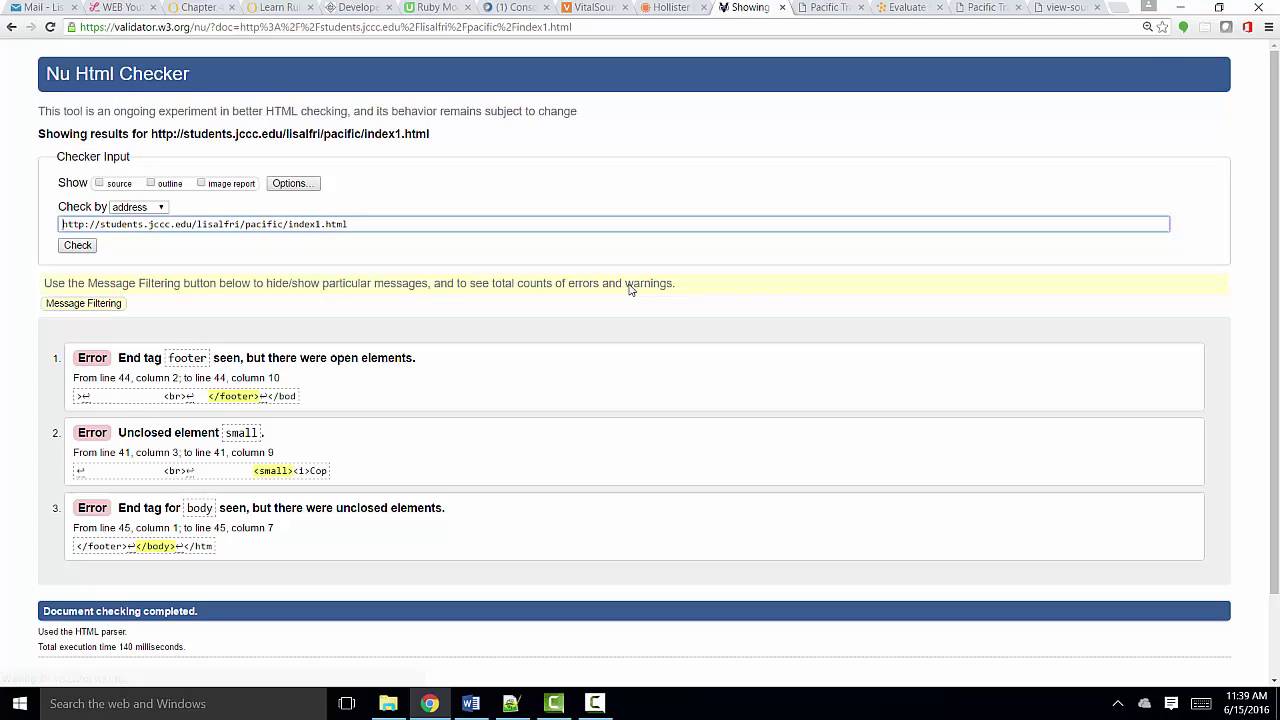Image resolution: width=1280 pixels, height=720 pixels.
Task: Open Action Center notifications
Action: tap(1171, 703)
